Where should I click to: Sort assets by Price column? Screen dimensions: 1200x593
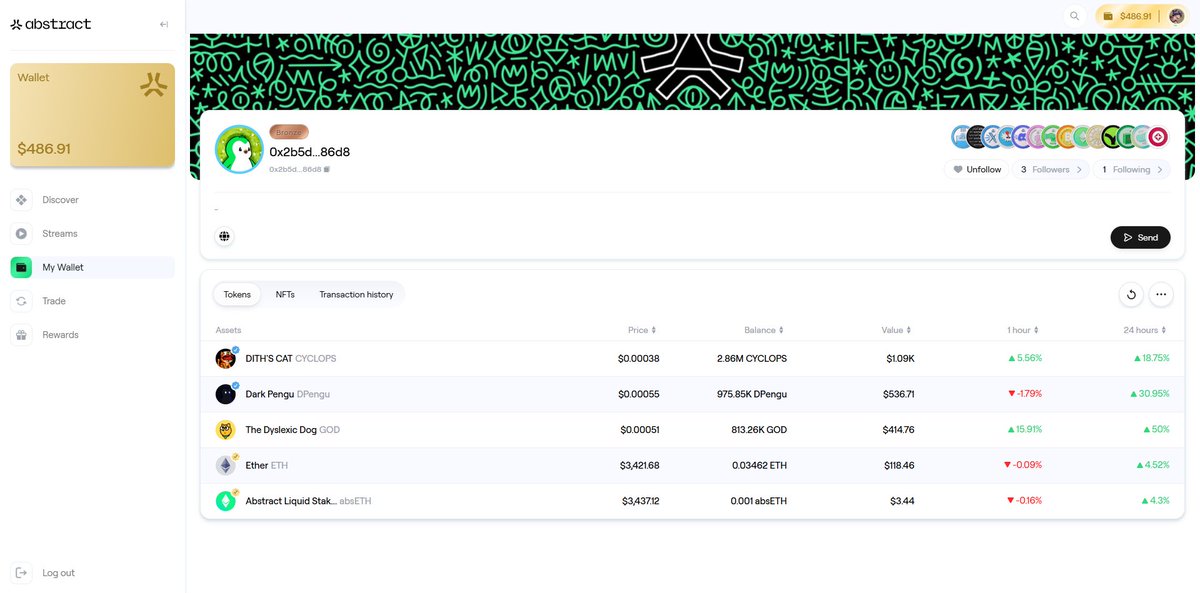click(642, 330)
